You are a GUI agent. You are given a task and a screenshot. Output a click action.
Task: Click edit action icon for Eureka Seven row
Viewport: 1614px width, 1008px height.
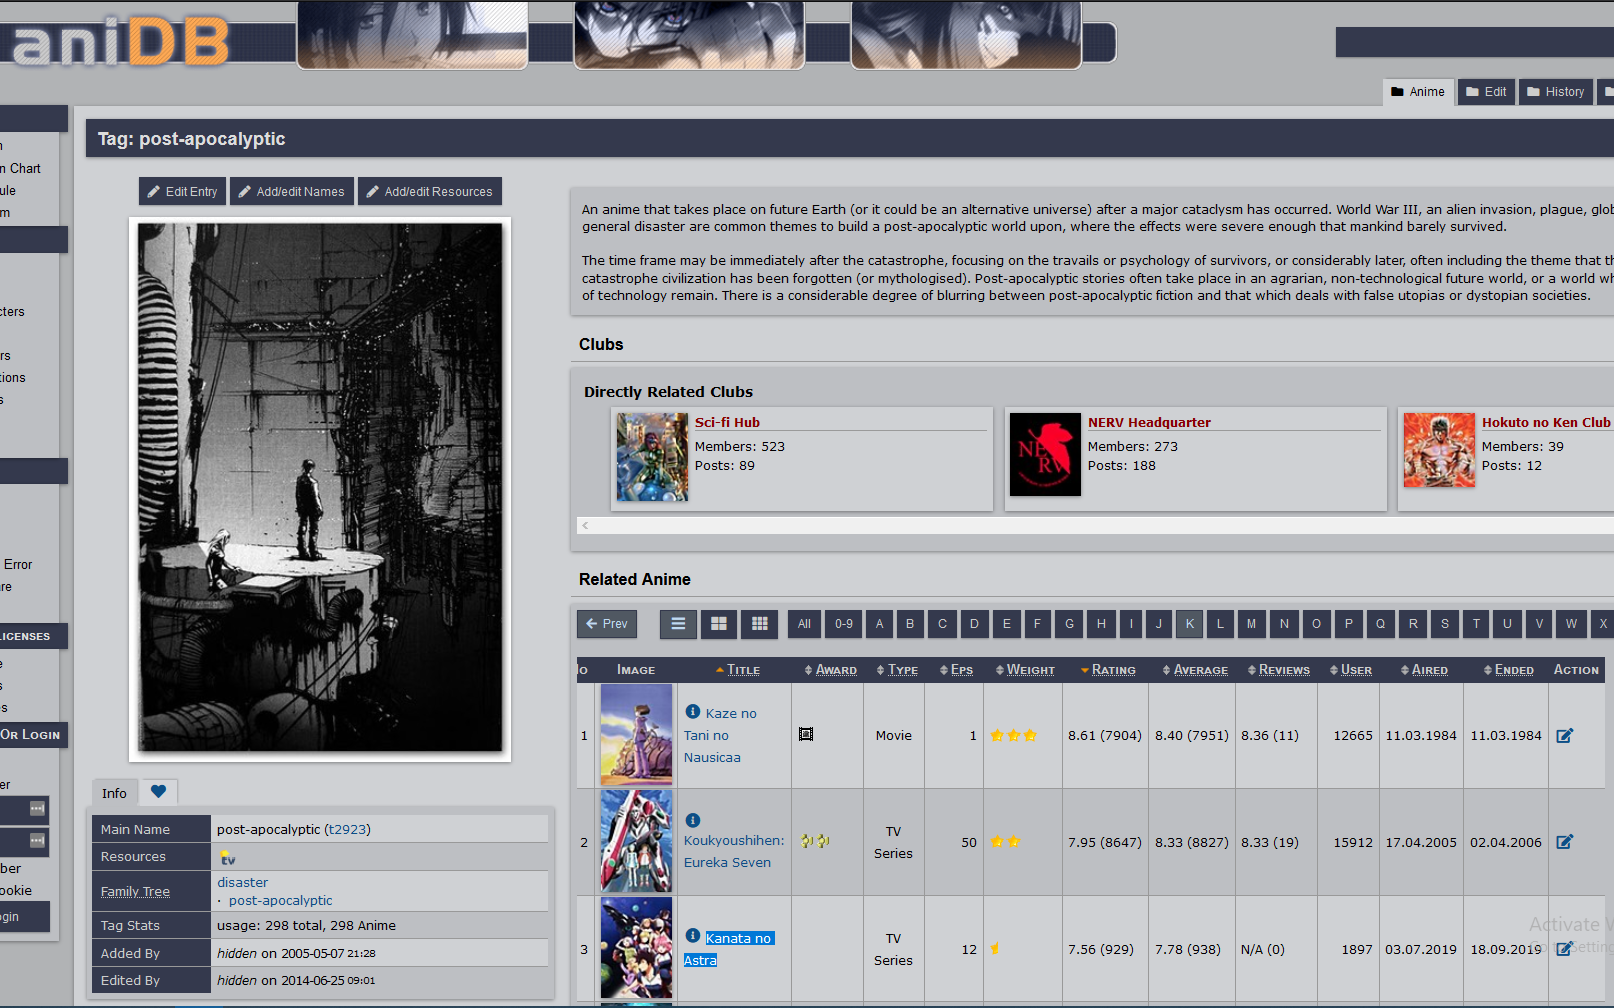[x=1565, y=842]
